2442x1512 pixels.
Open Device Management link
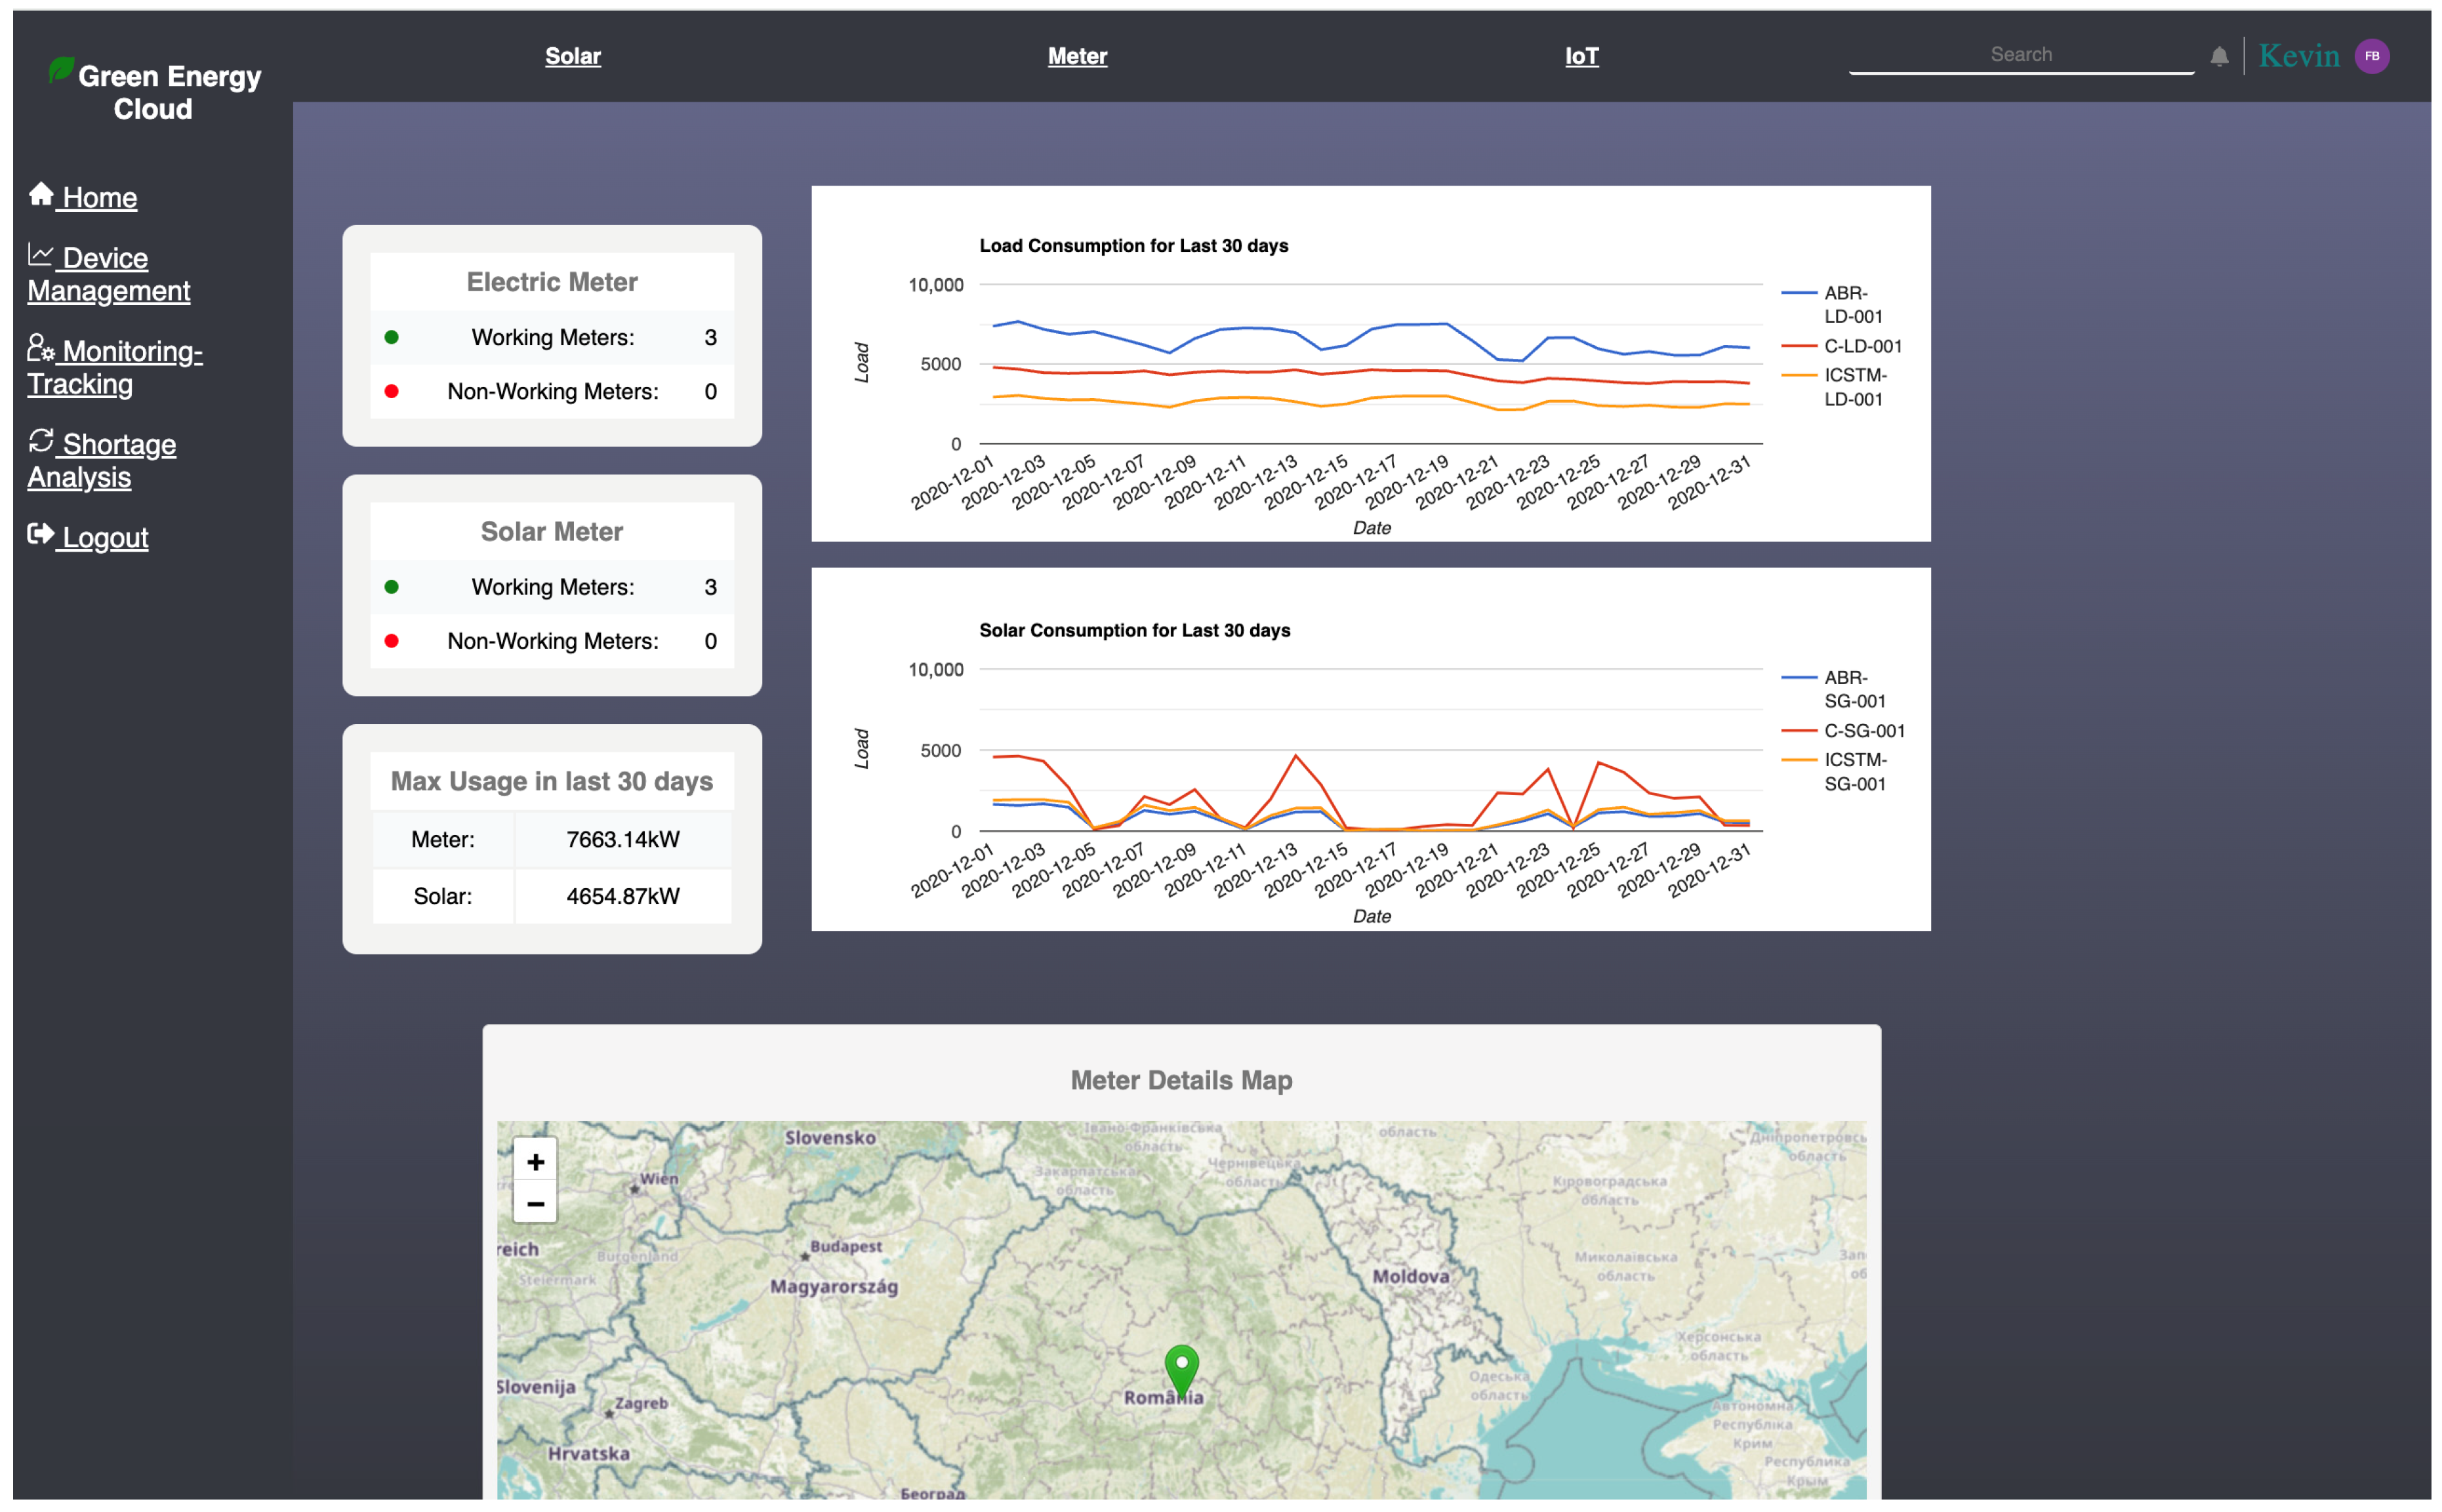(x=108, y=274)
